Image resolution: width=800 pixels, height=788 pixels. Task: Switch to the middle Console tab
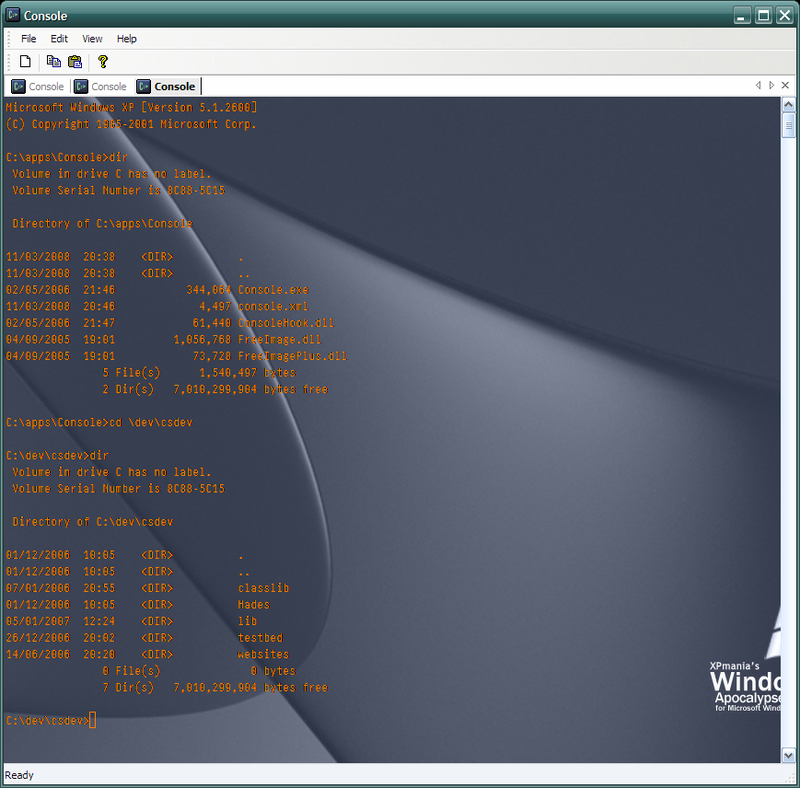[101, 87]
